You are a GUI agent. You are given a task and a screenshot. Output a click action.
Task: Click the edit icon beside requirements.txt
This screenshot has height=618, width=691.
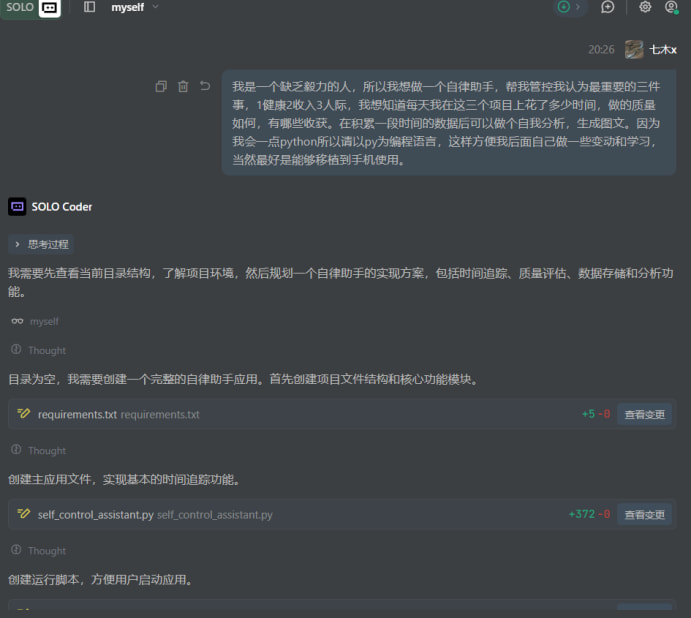[x=23, y=414]
